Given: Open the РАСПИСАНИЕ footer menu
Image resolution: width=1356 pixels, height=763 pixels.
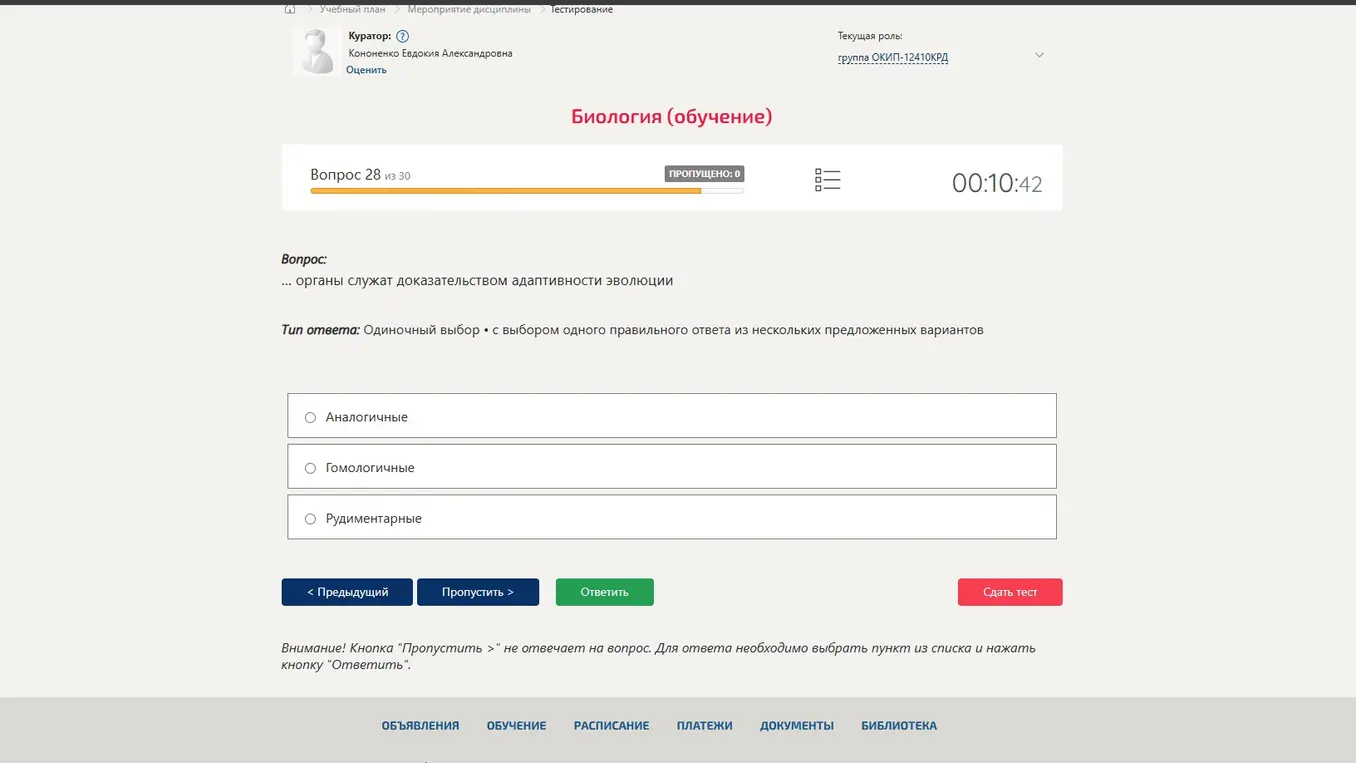Looking at the screenshot, I should [x=611, y=726].
